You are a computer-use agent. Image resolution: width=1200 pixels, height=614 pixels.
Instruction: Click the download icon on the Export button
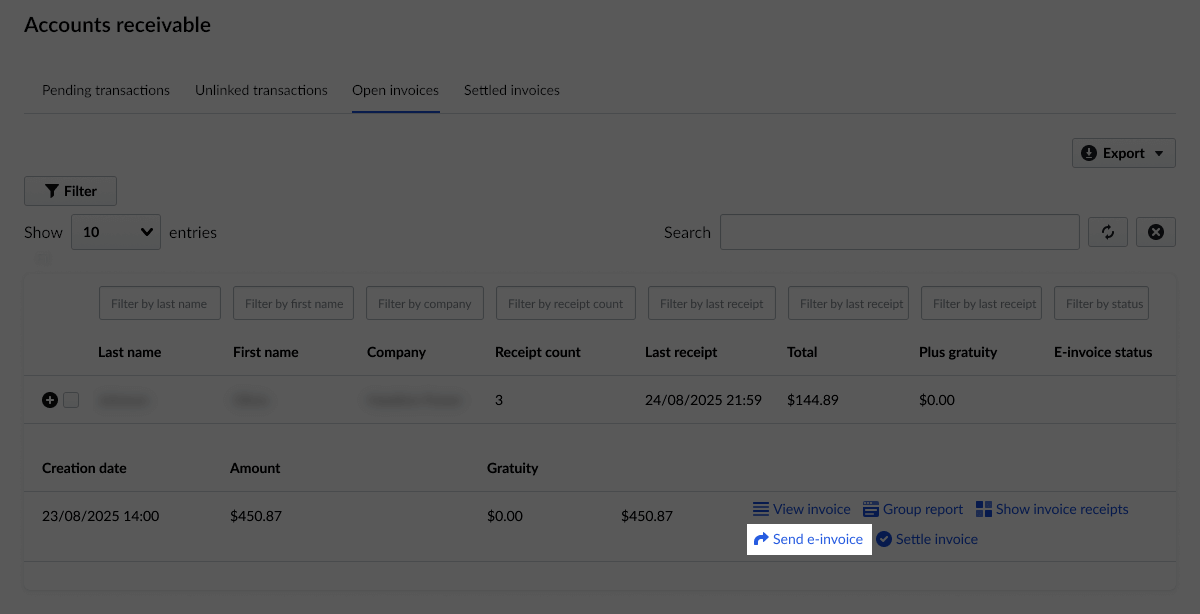click(x=1089, y=152)
